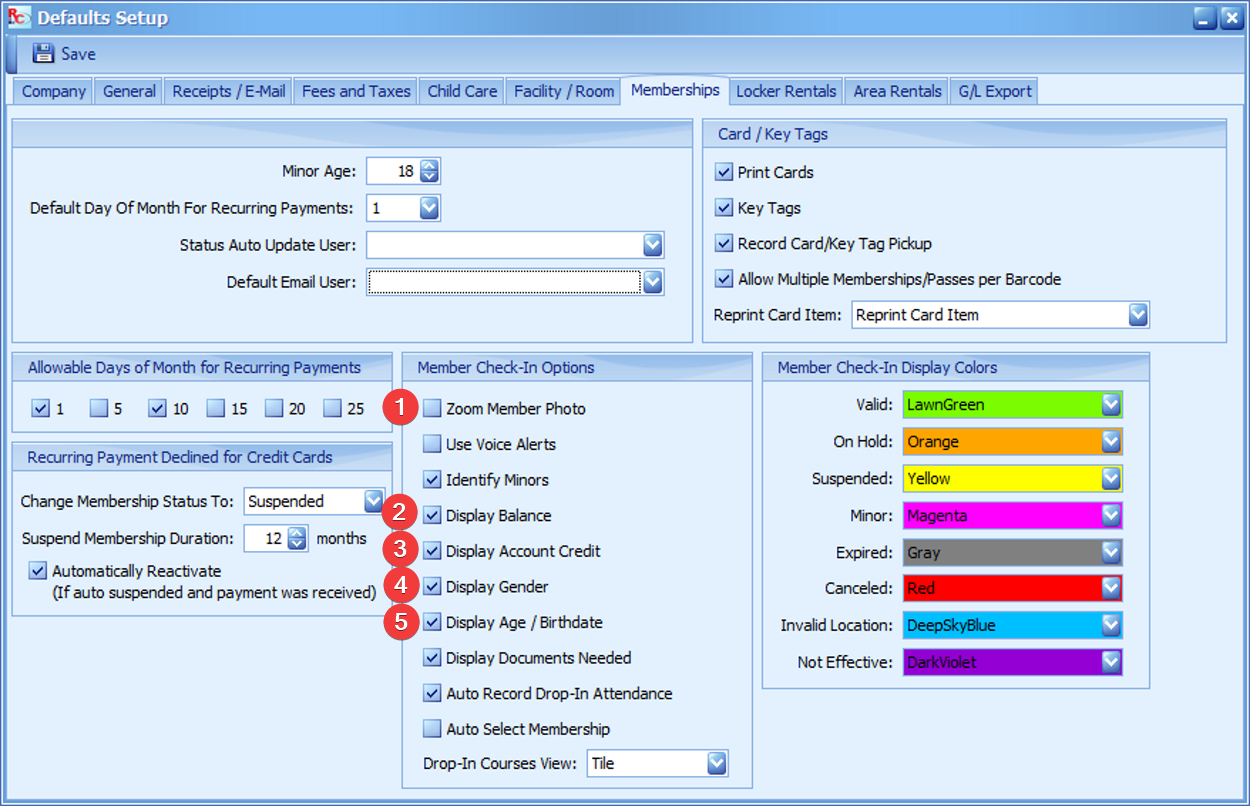Image resolution: width=1250 pixels, height=806 pixels.
Task: Uncheck day 1 for recurring payments
Action: point(40,408)
